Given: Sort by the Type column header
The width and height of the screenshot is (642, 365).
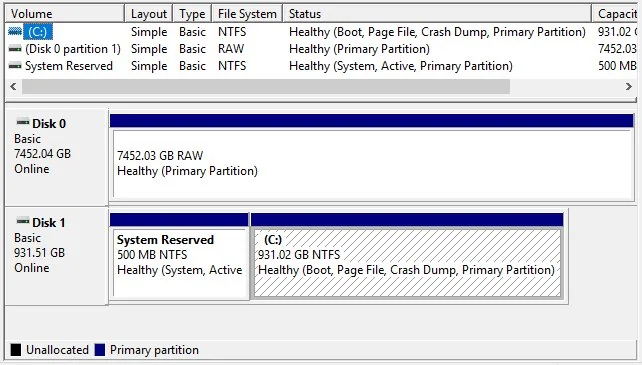Looking at the screenshot, I should pyautogui.click(x=192, y=14).
